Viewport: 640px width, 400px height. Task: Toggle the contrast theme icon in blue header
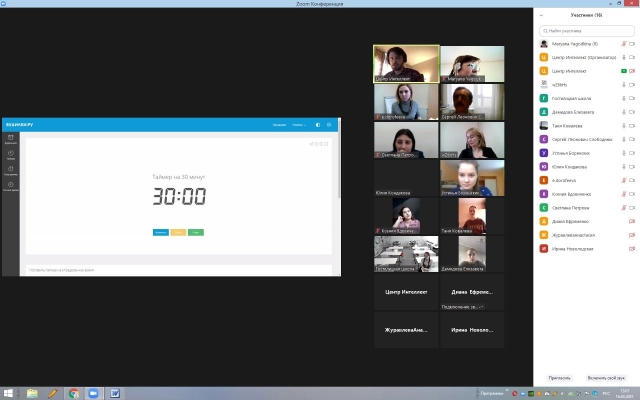tap(318, 125)
